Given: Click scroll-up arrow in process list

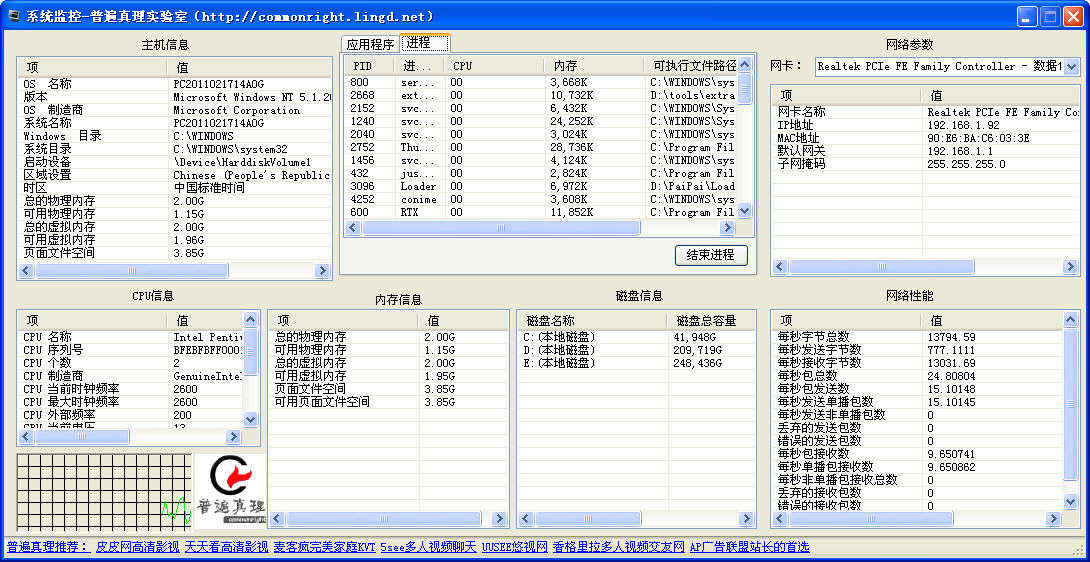Looking at the screenshot, I should click(x=745, y=65).
